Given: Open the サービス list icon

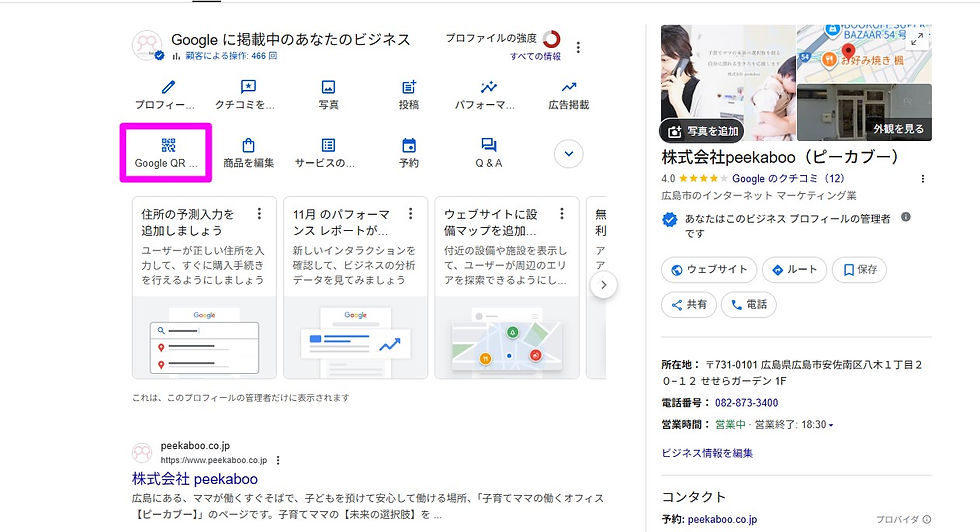Looking at the screenshot, I should point(328,145).
